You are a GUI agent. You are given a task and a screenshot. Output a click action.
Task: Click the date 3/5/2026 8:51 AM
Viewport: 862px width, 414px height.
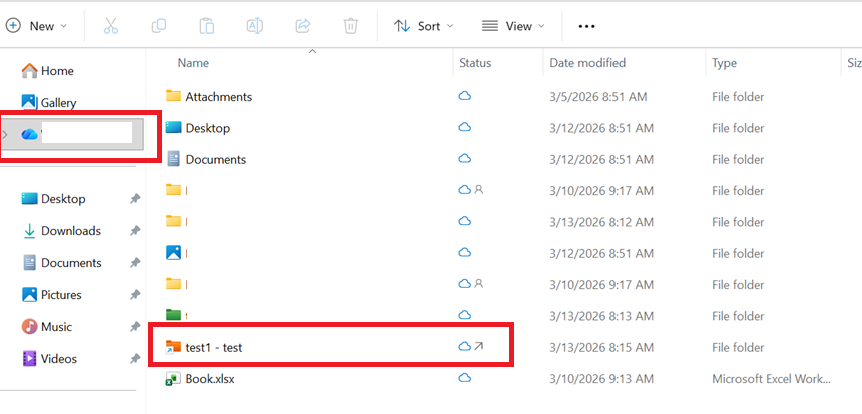[x=598, y=97]
